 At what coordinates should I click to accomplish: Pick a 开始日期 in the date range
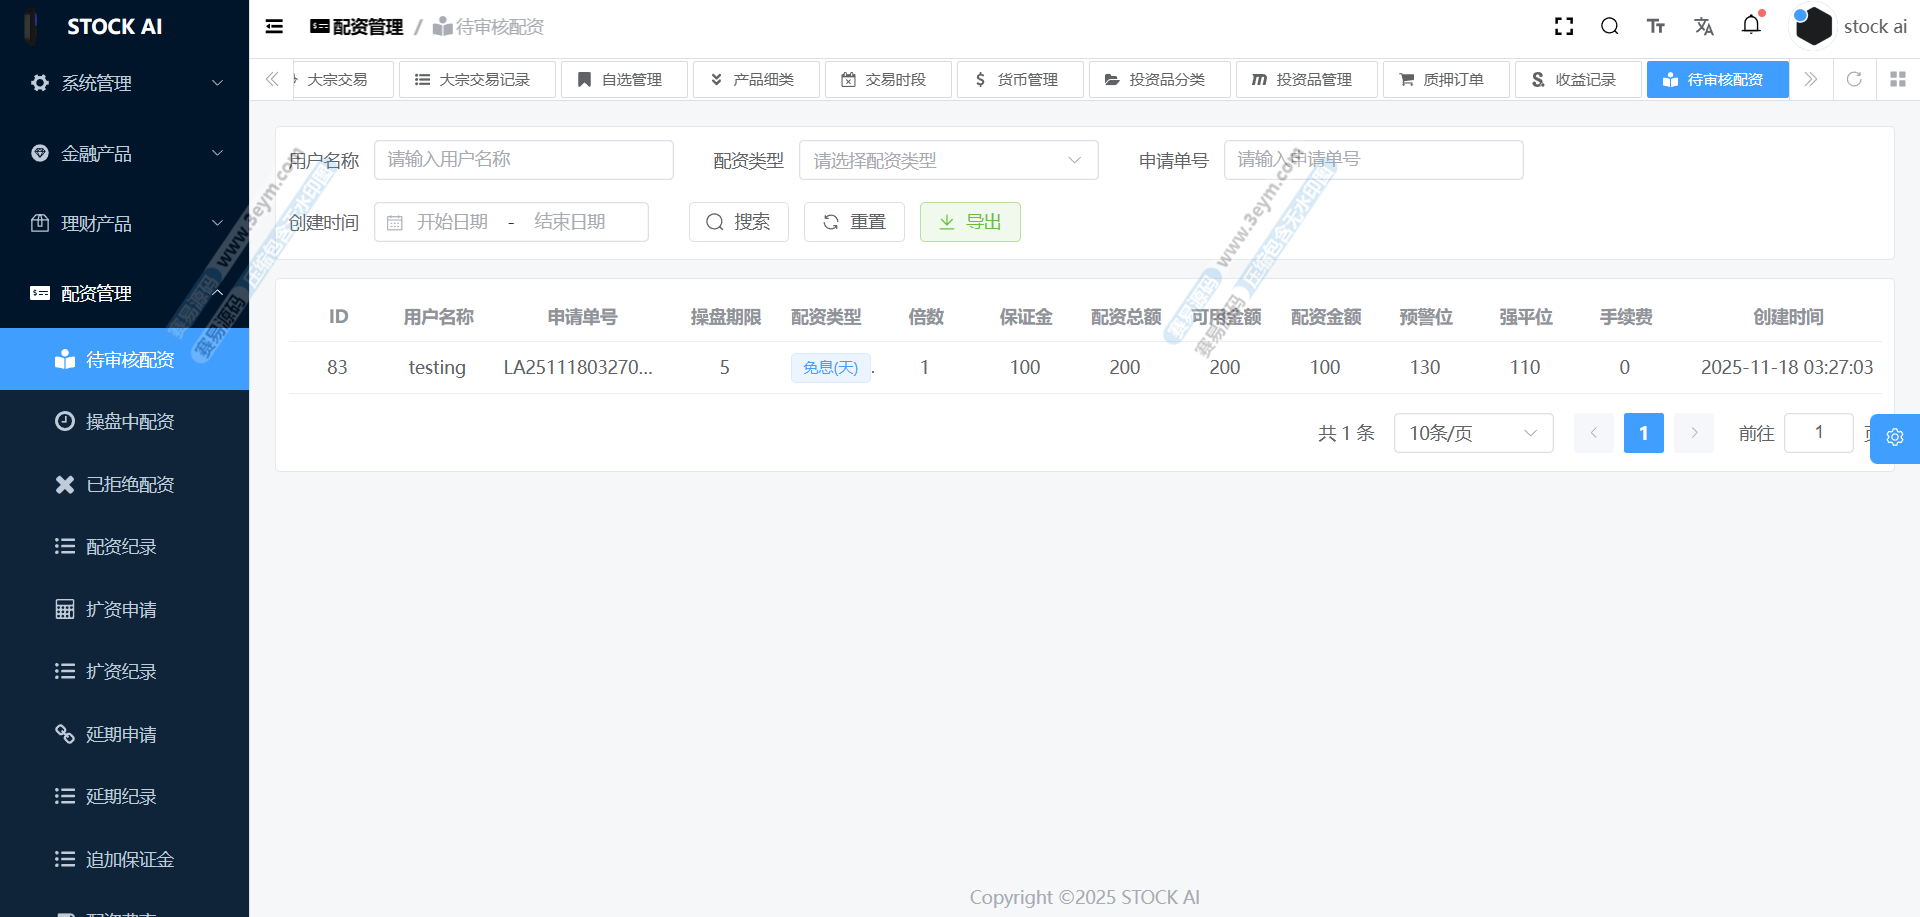point(452,222)
